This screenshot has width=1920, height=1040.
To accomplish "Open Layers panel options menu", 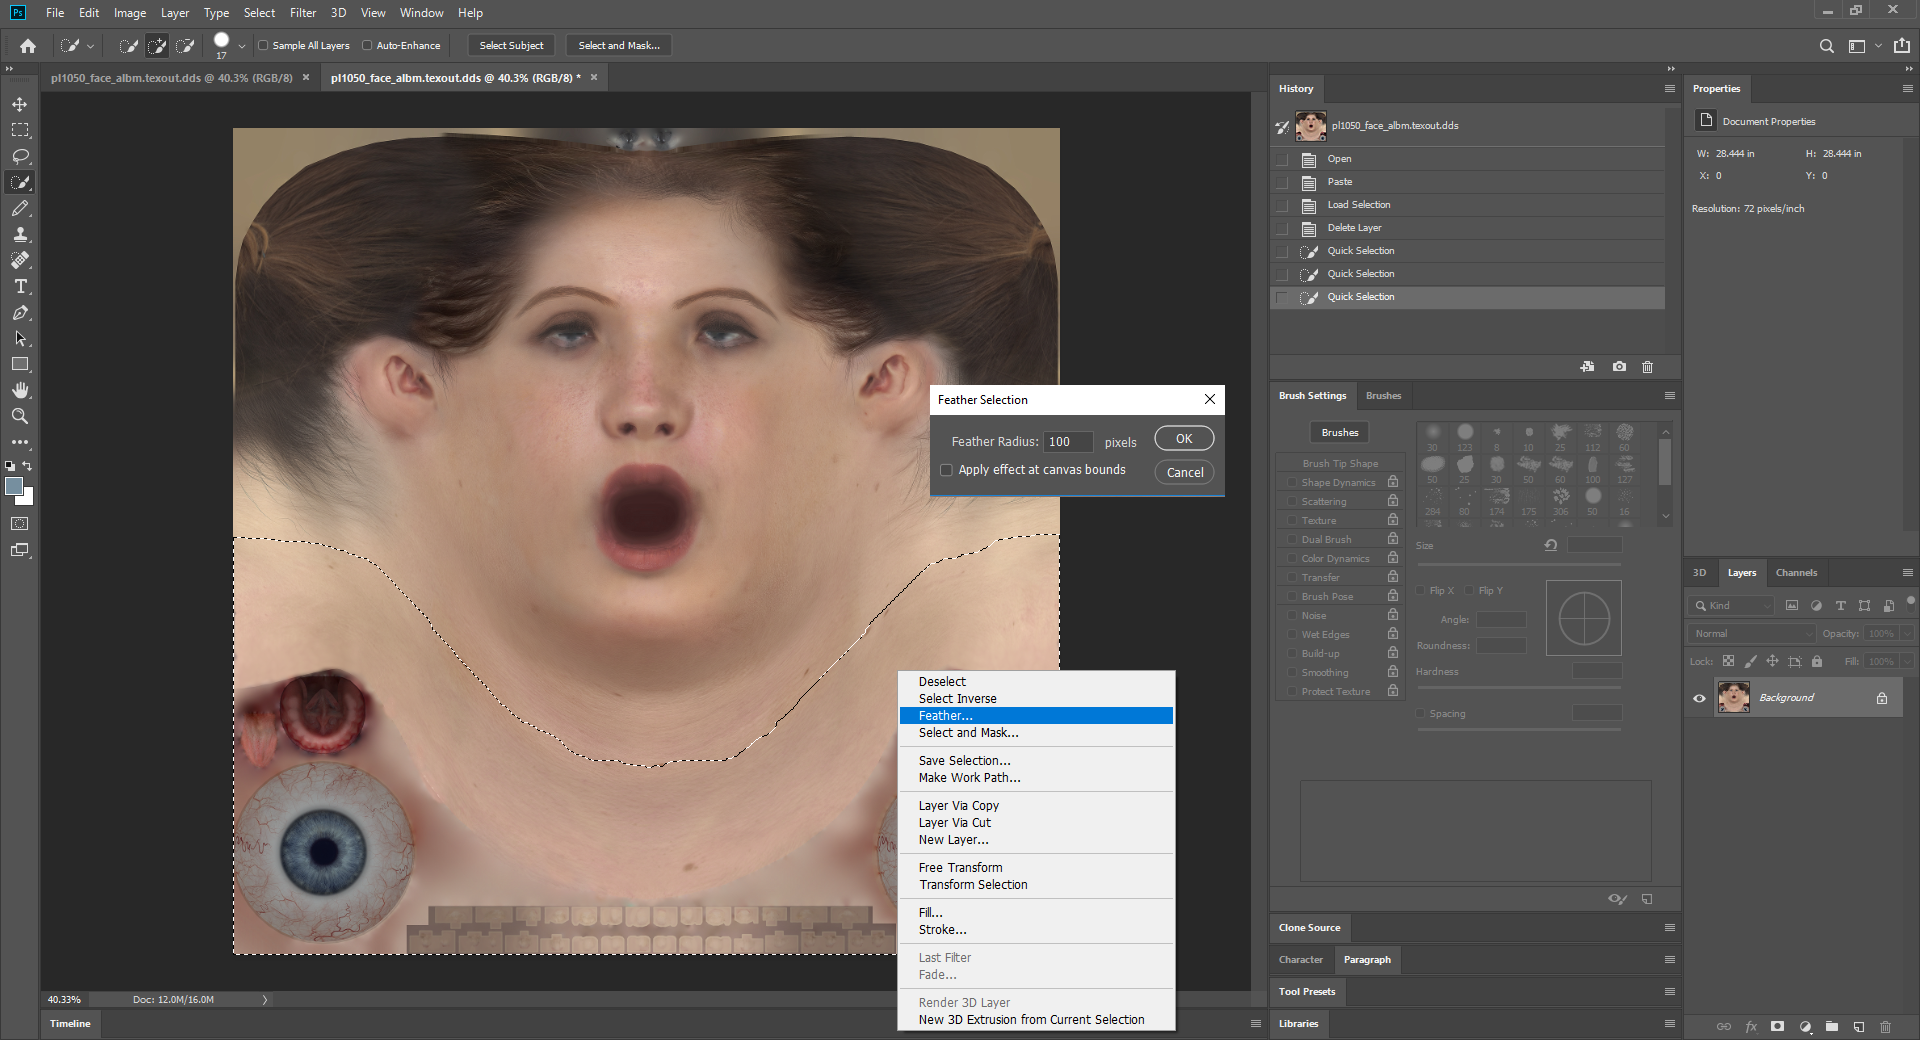I will coord(1907,572).
